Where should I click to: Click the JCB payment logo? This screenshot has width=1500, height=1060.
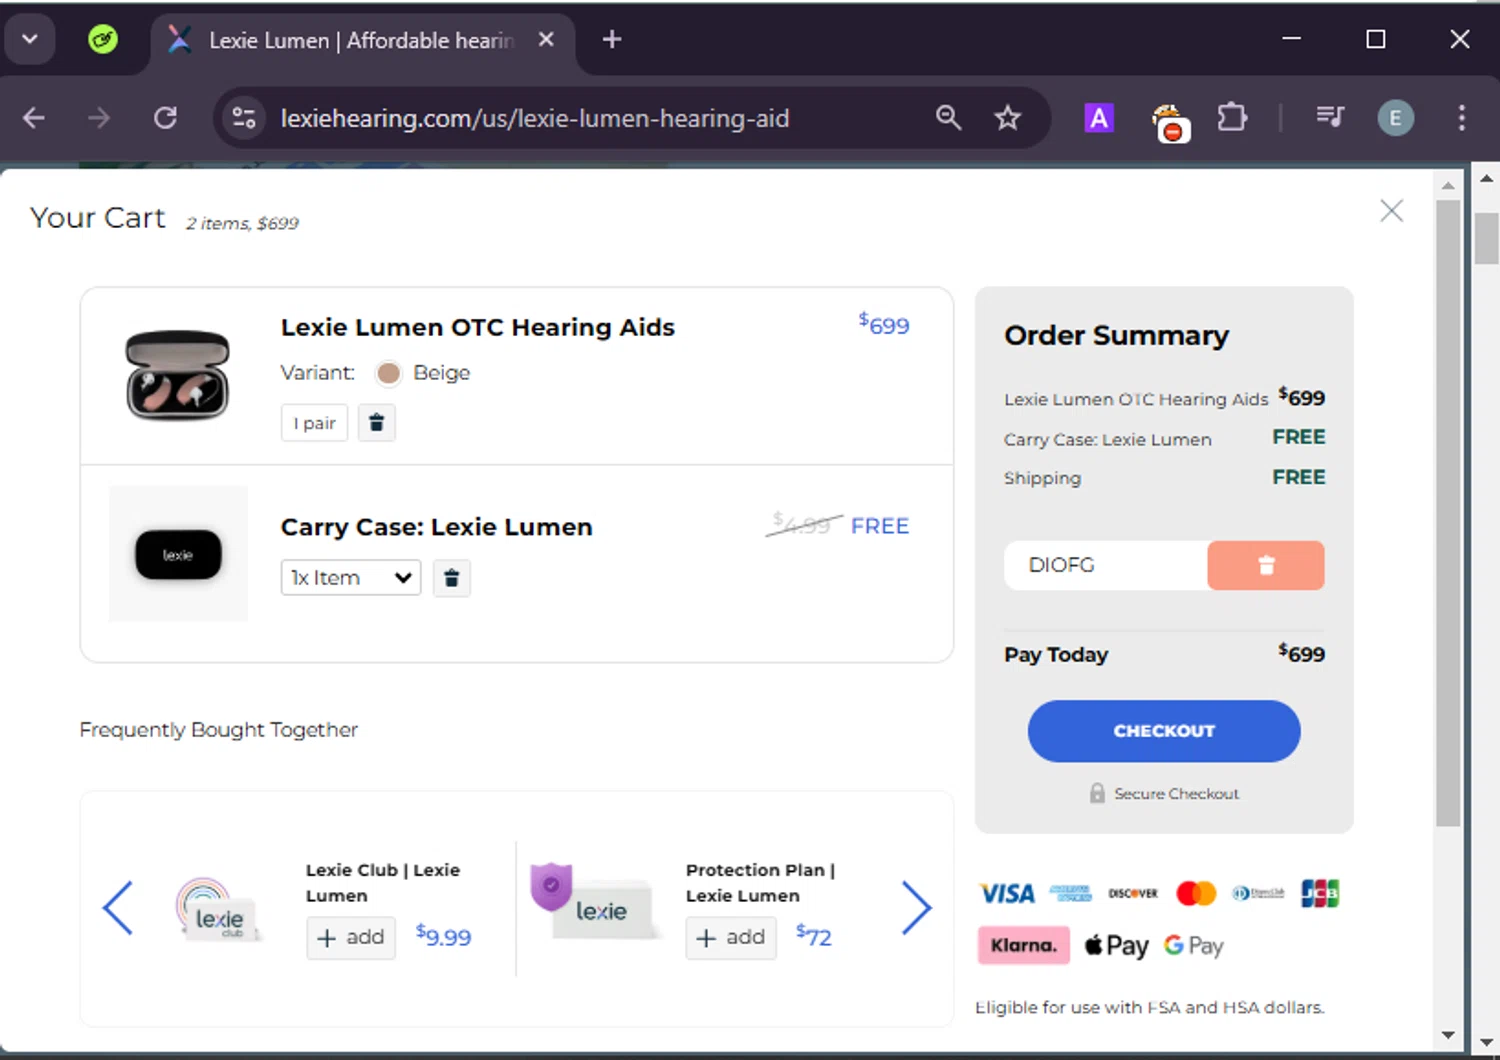(x=1320, y=893)
